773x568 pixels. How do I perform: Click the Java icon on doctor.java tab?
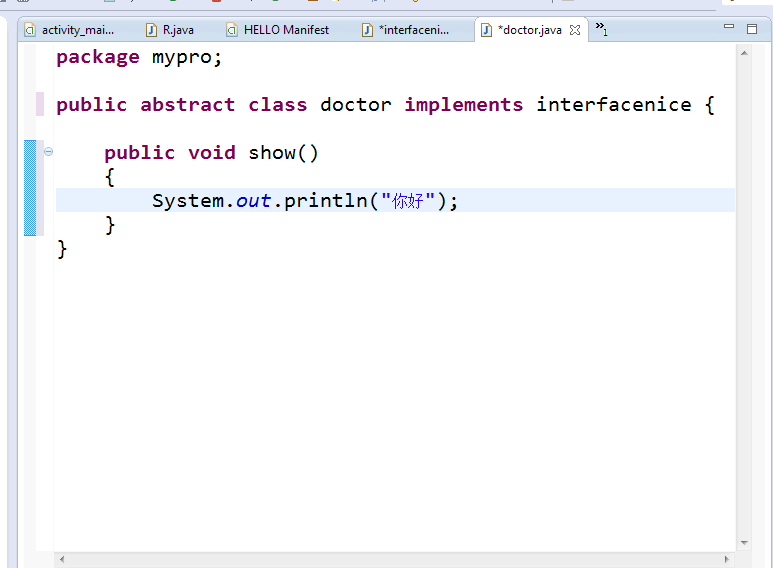486,31
